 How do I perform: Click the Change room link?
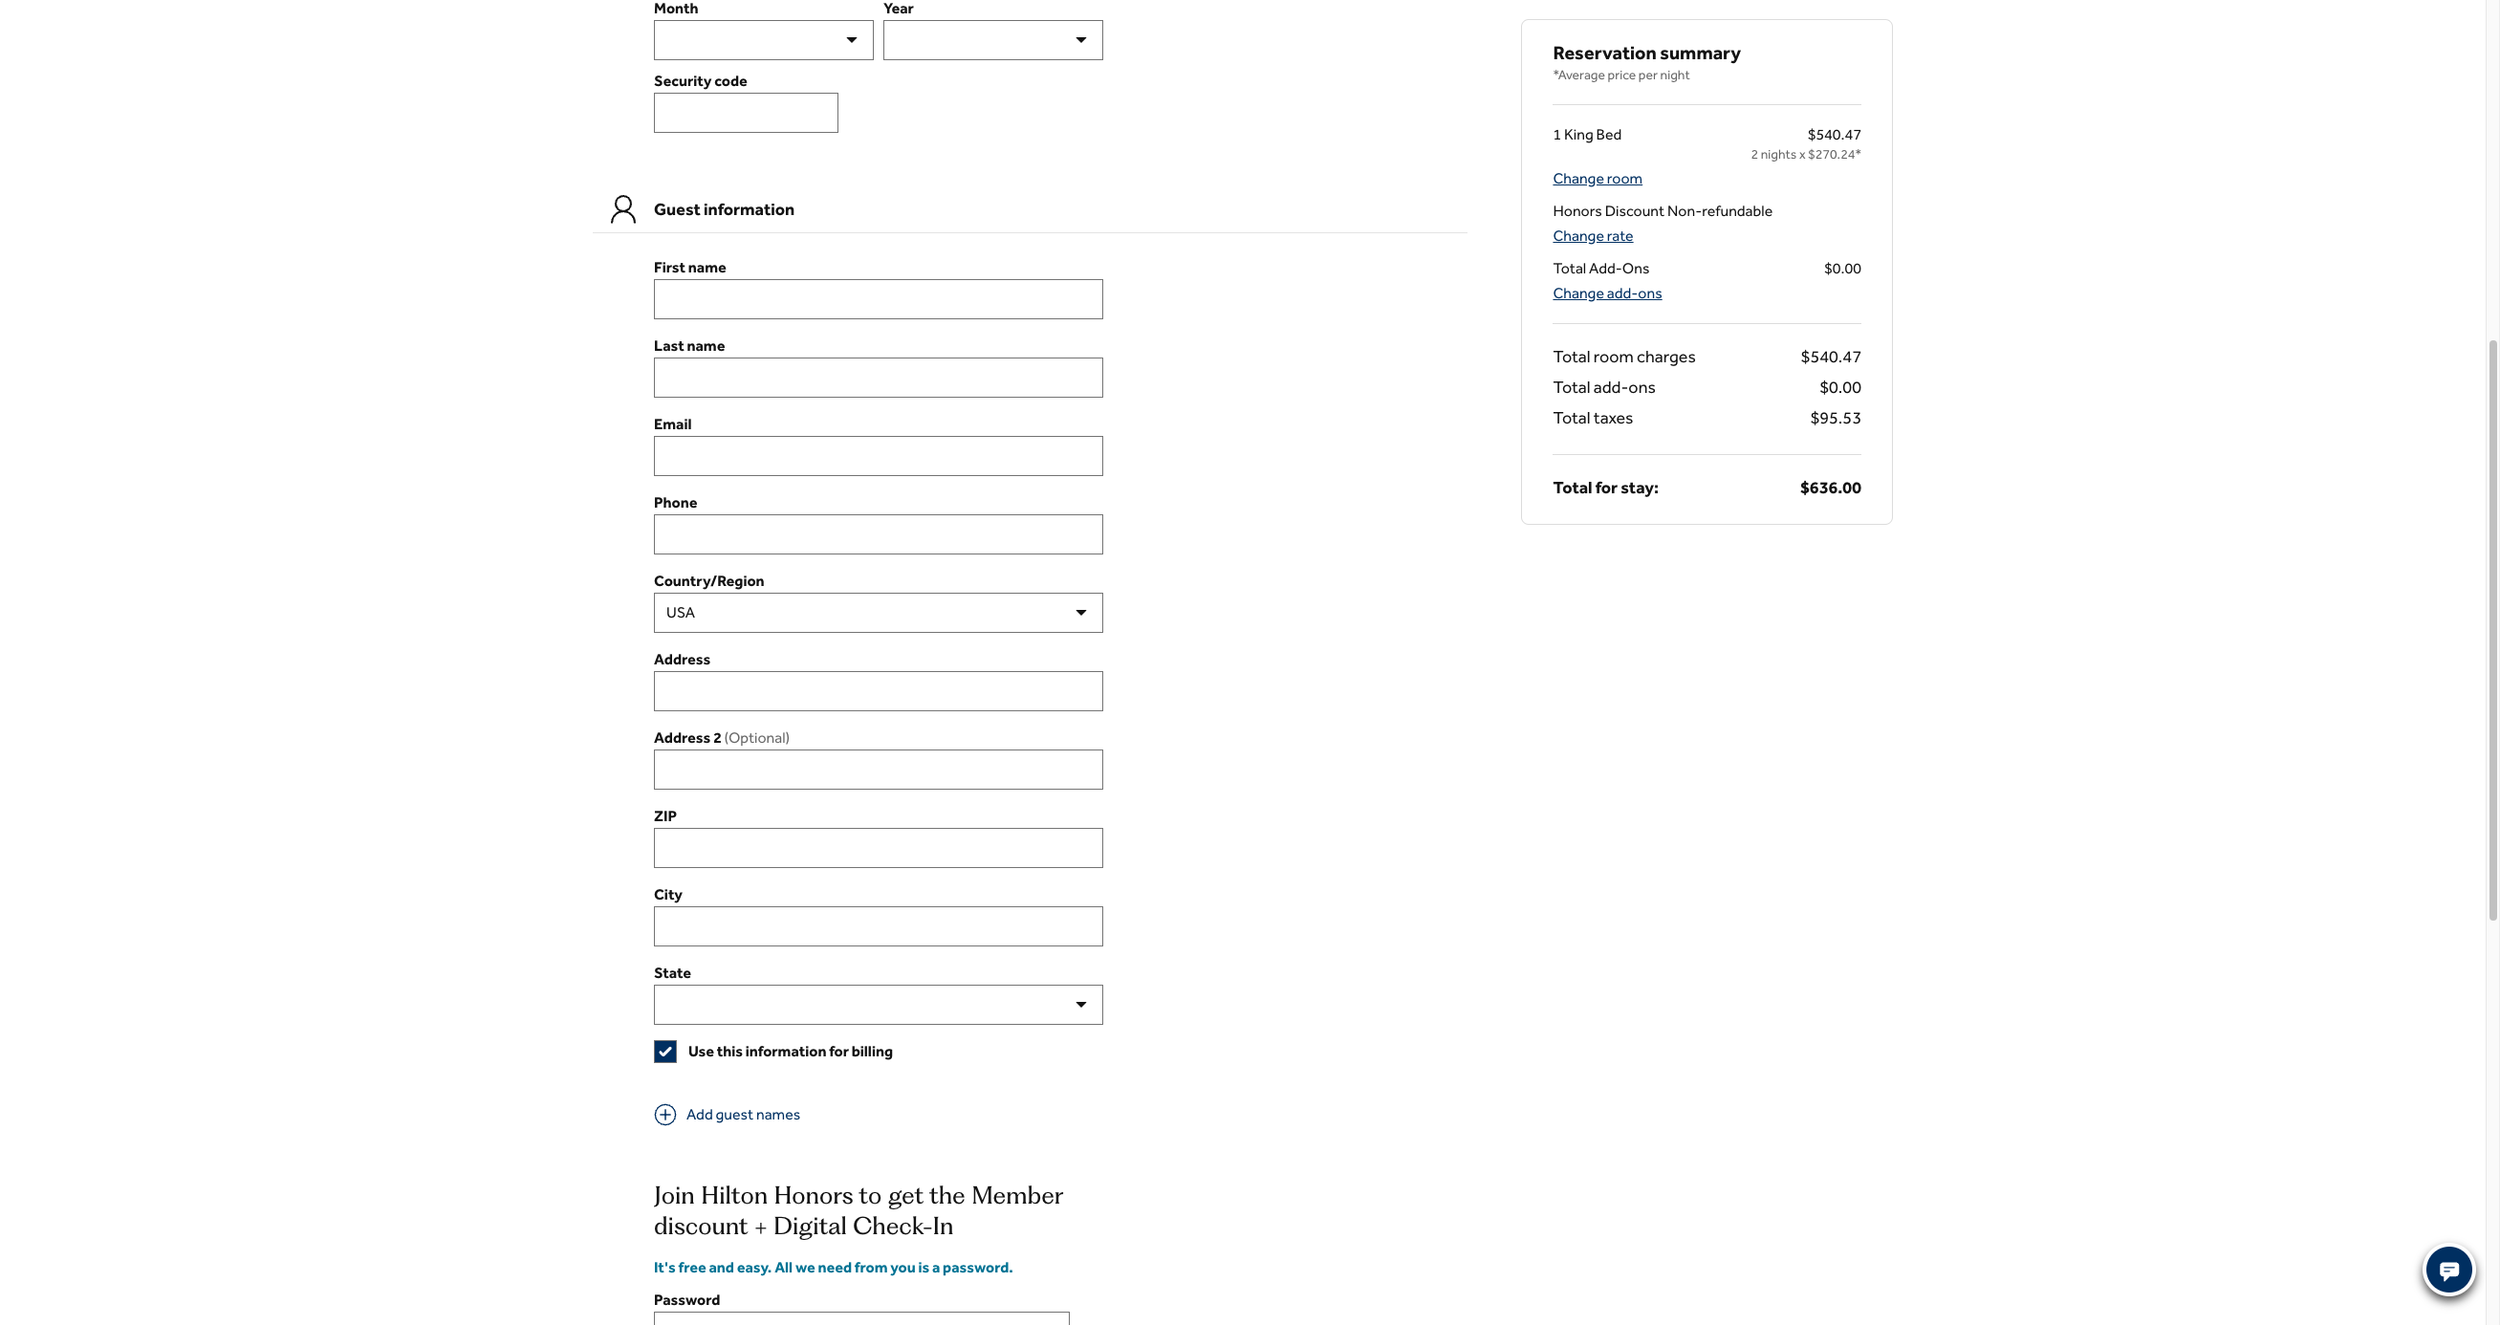point(1596,178)
